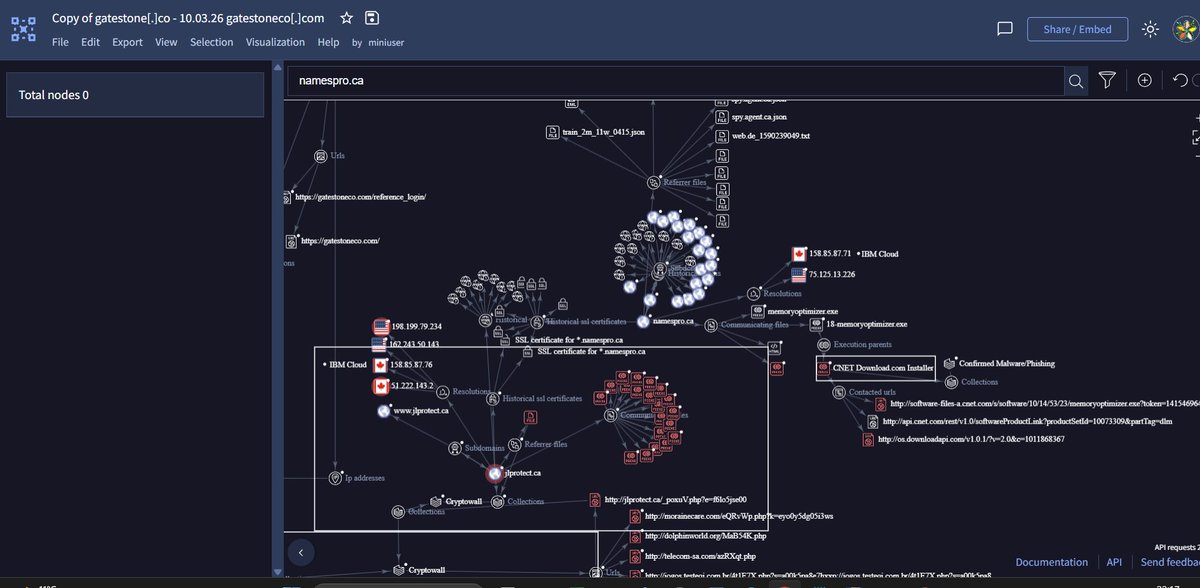Collapse the side panel with chevron button
The height and width of the screenshot is (588, 1200).
click(x=301, y=552)
